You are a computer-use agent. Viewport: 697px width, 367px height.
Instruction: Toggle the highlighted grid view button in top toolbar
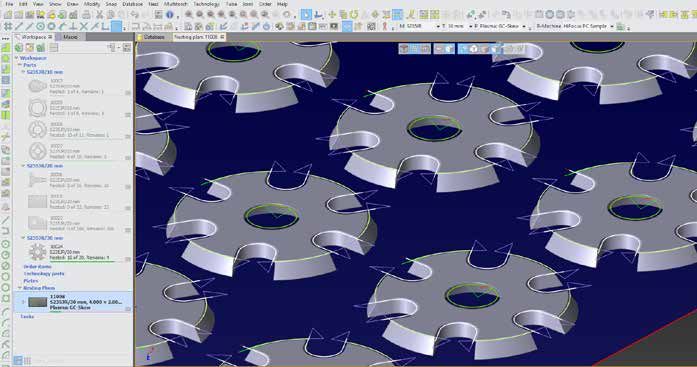(x=397, y=15)
